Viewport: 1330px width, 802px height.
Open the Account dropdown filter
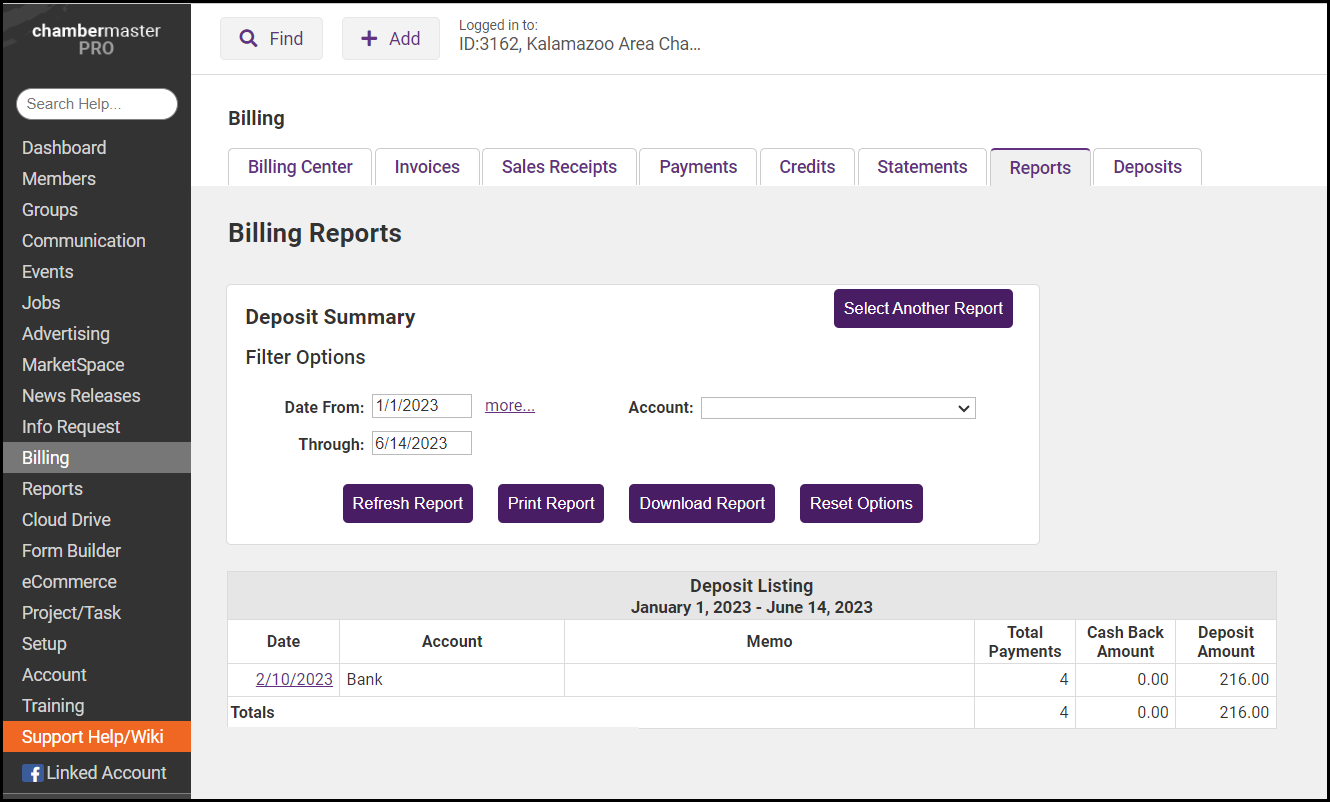tap(837, 408)
